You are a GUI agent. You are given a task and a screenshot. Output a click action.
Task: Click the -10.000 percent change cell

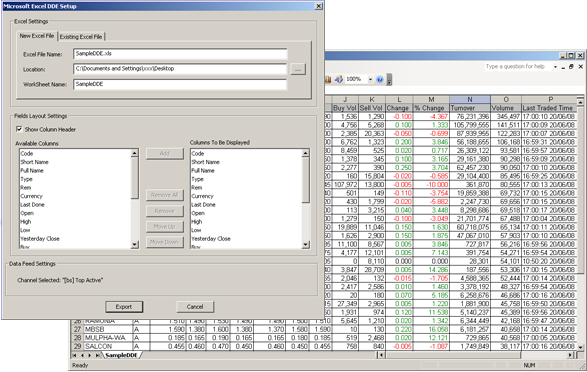[x=431, y=185]
